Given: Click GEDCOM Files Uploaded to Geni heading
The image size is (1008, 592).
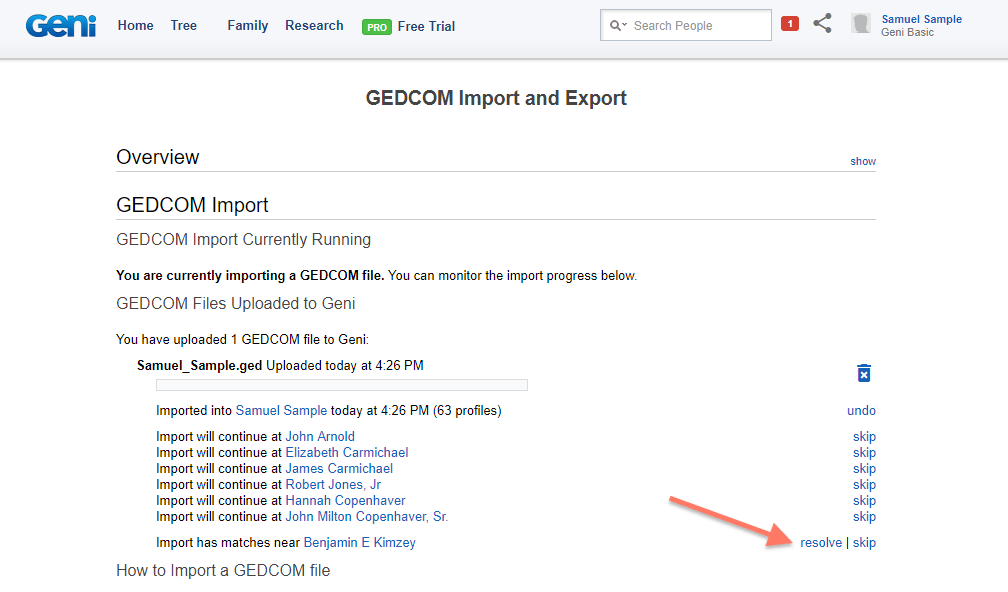Looking at the screenshot, I should [x=236, y=303].
